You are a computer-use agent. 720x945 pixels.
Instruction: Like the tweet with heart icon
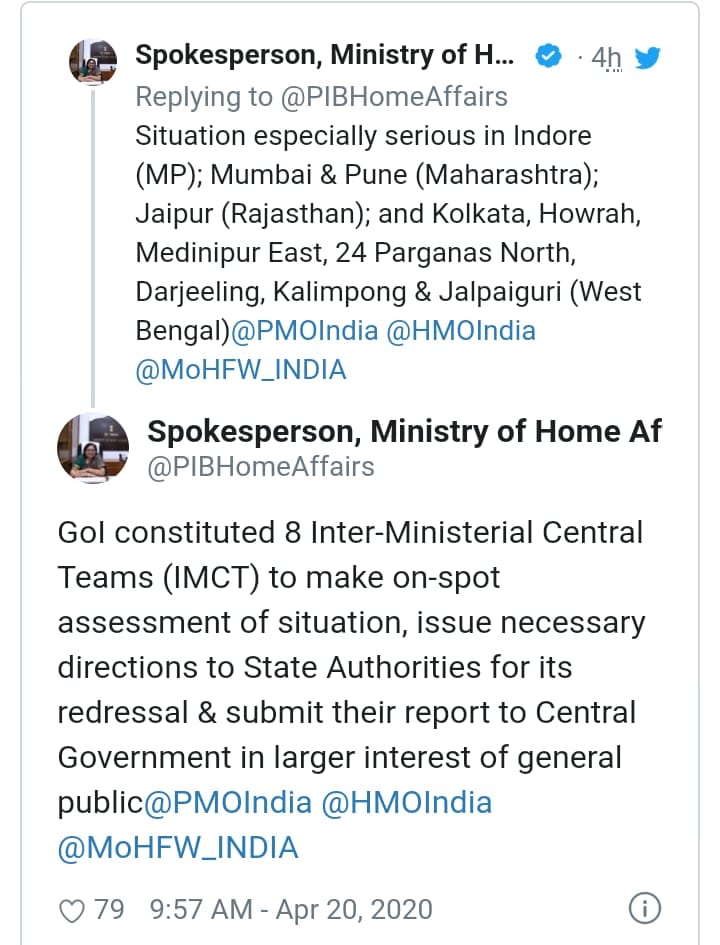72,911
